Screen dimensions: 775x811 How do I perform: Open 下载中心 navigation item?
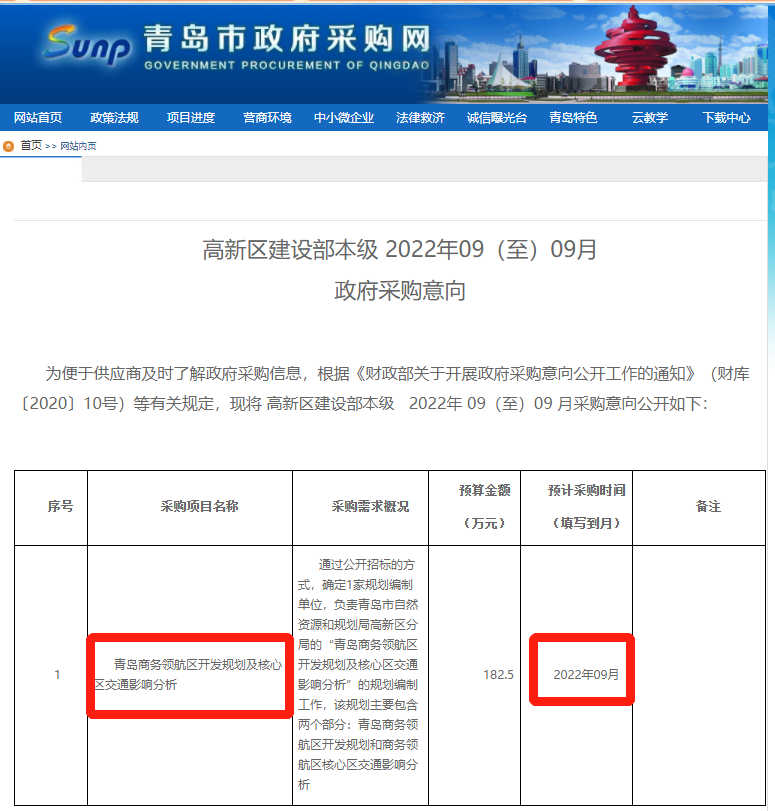pyautogui.click(x=726, y=118)
